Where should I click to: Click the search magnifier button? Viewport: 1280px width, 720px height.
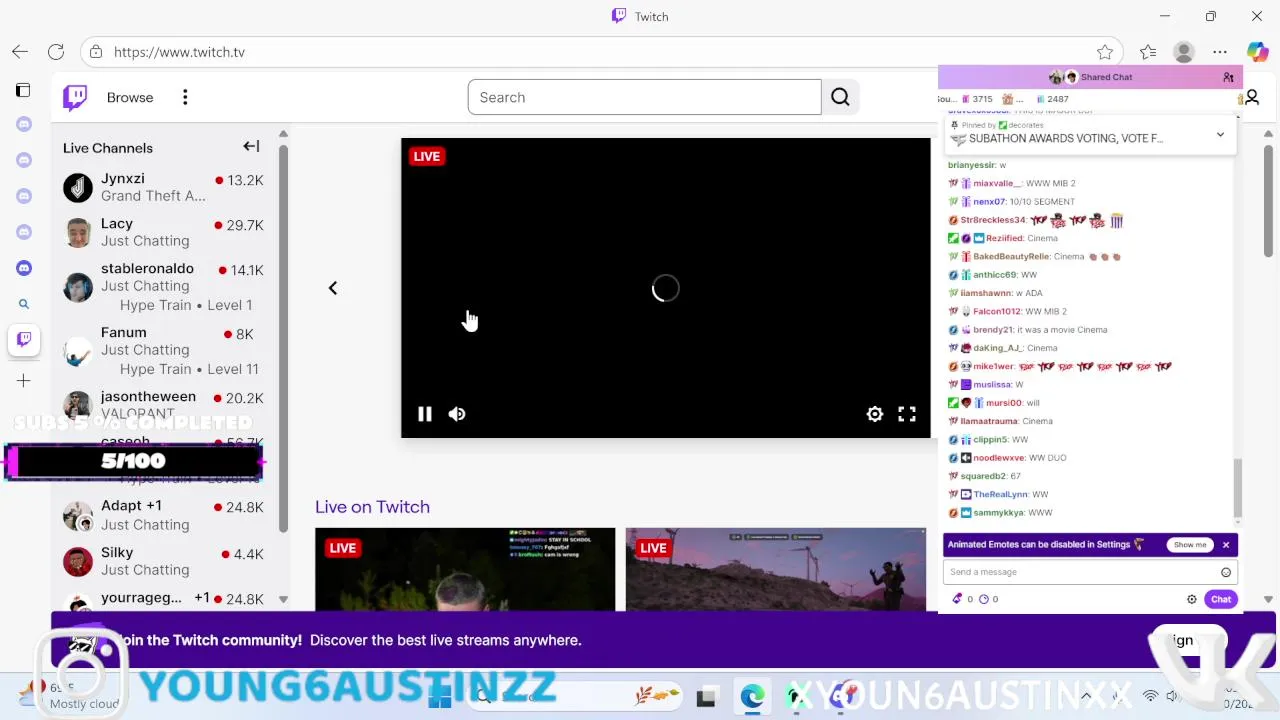(840, 97)
